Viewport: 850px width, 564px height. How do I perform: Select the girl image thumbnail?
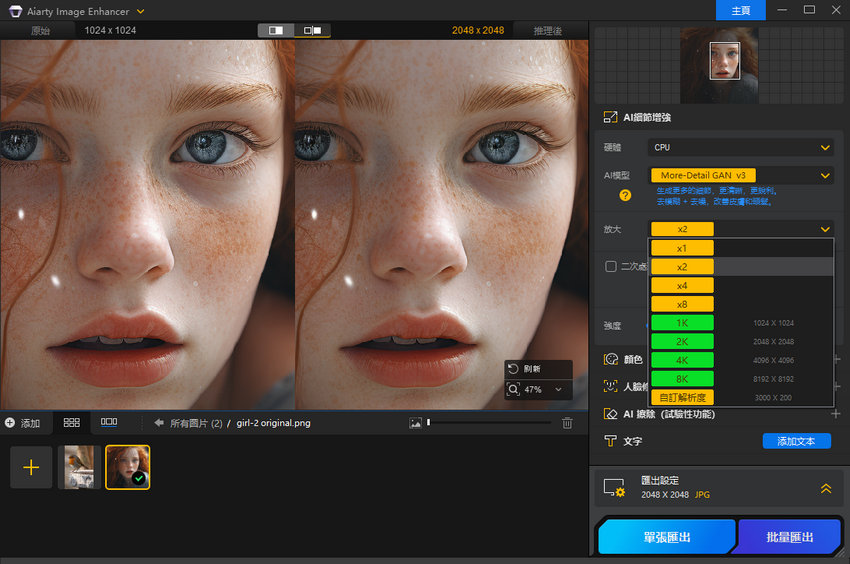[x=127, y=467]
